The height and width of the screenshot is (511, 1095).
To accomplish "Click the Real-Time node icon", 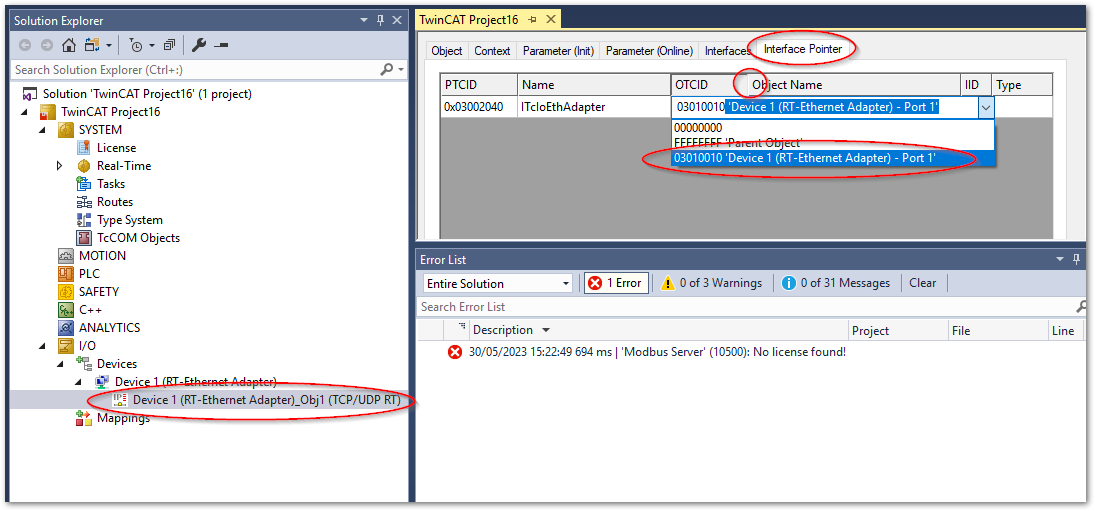I will tap(84, 166).
